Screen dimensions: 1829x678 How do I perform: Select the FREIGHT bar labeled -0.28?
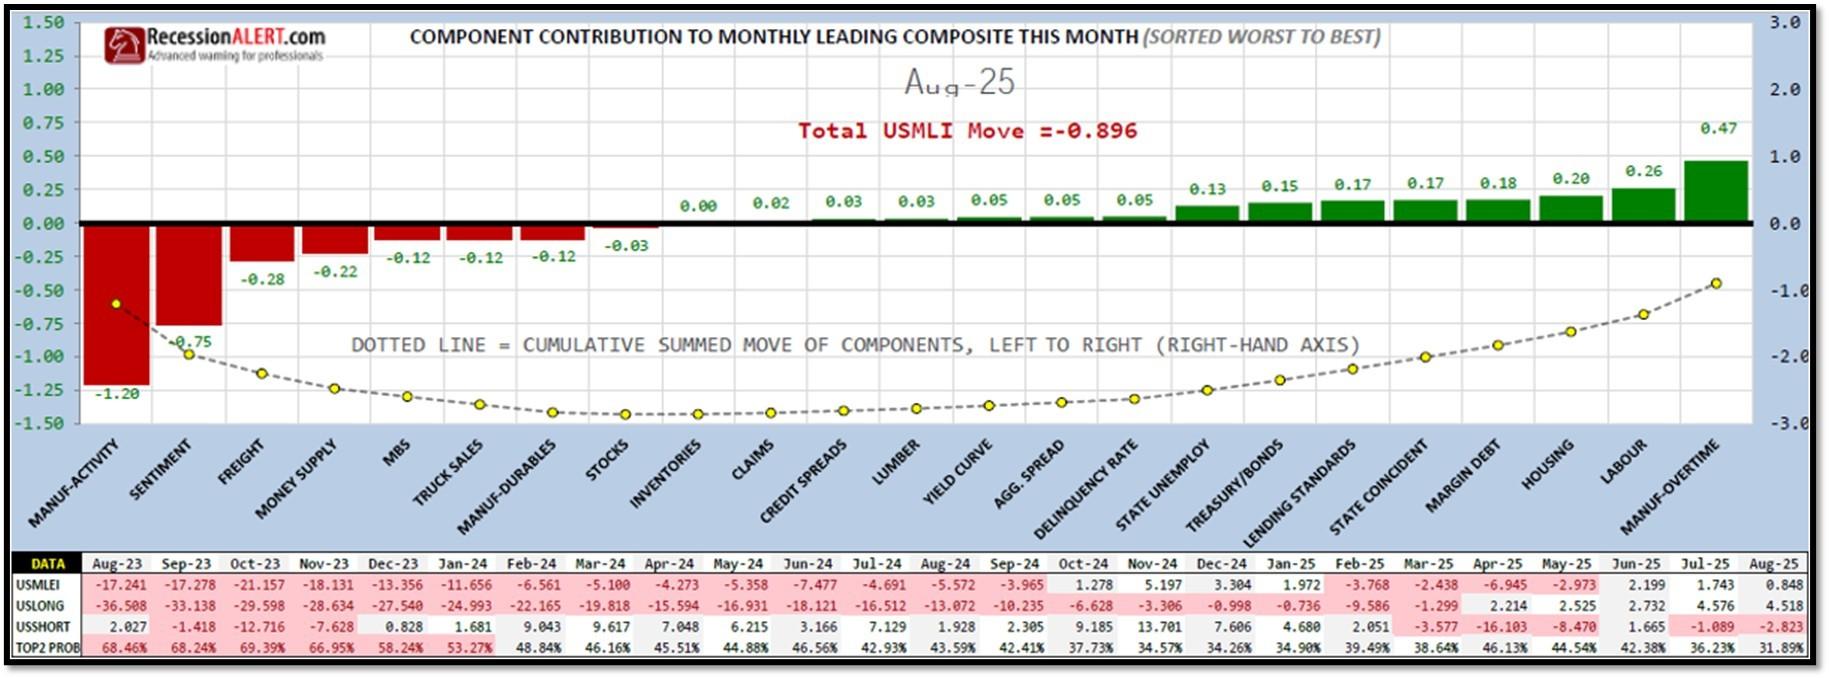tap(262, 244)
